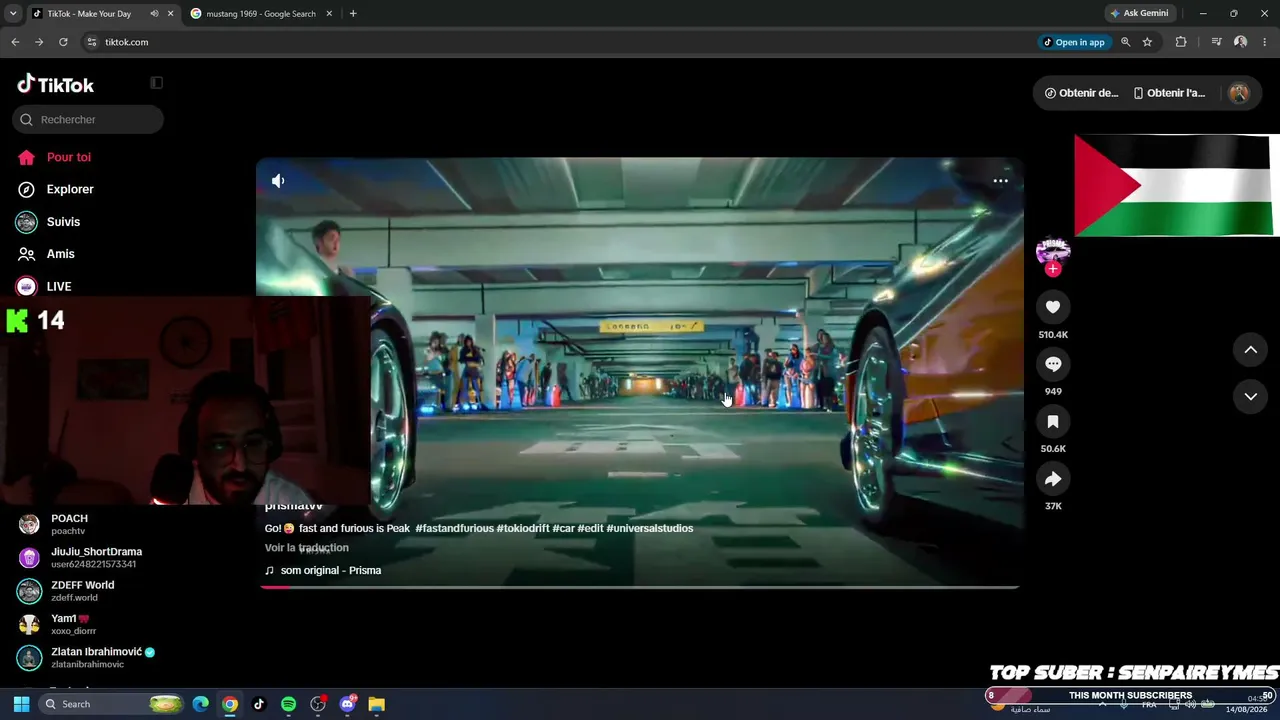Open File Explorer from the taskbar
The width and height of the screenshot is (1280, 720).
(x=377, y=704)
